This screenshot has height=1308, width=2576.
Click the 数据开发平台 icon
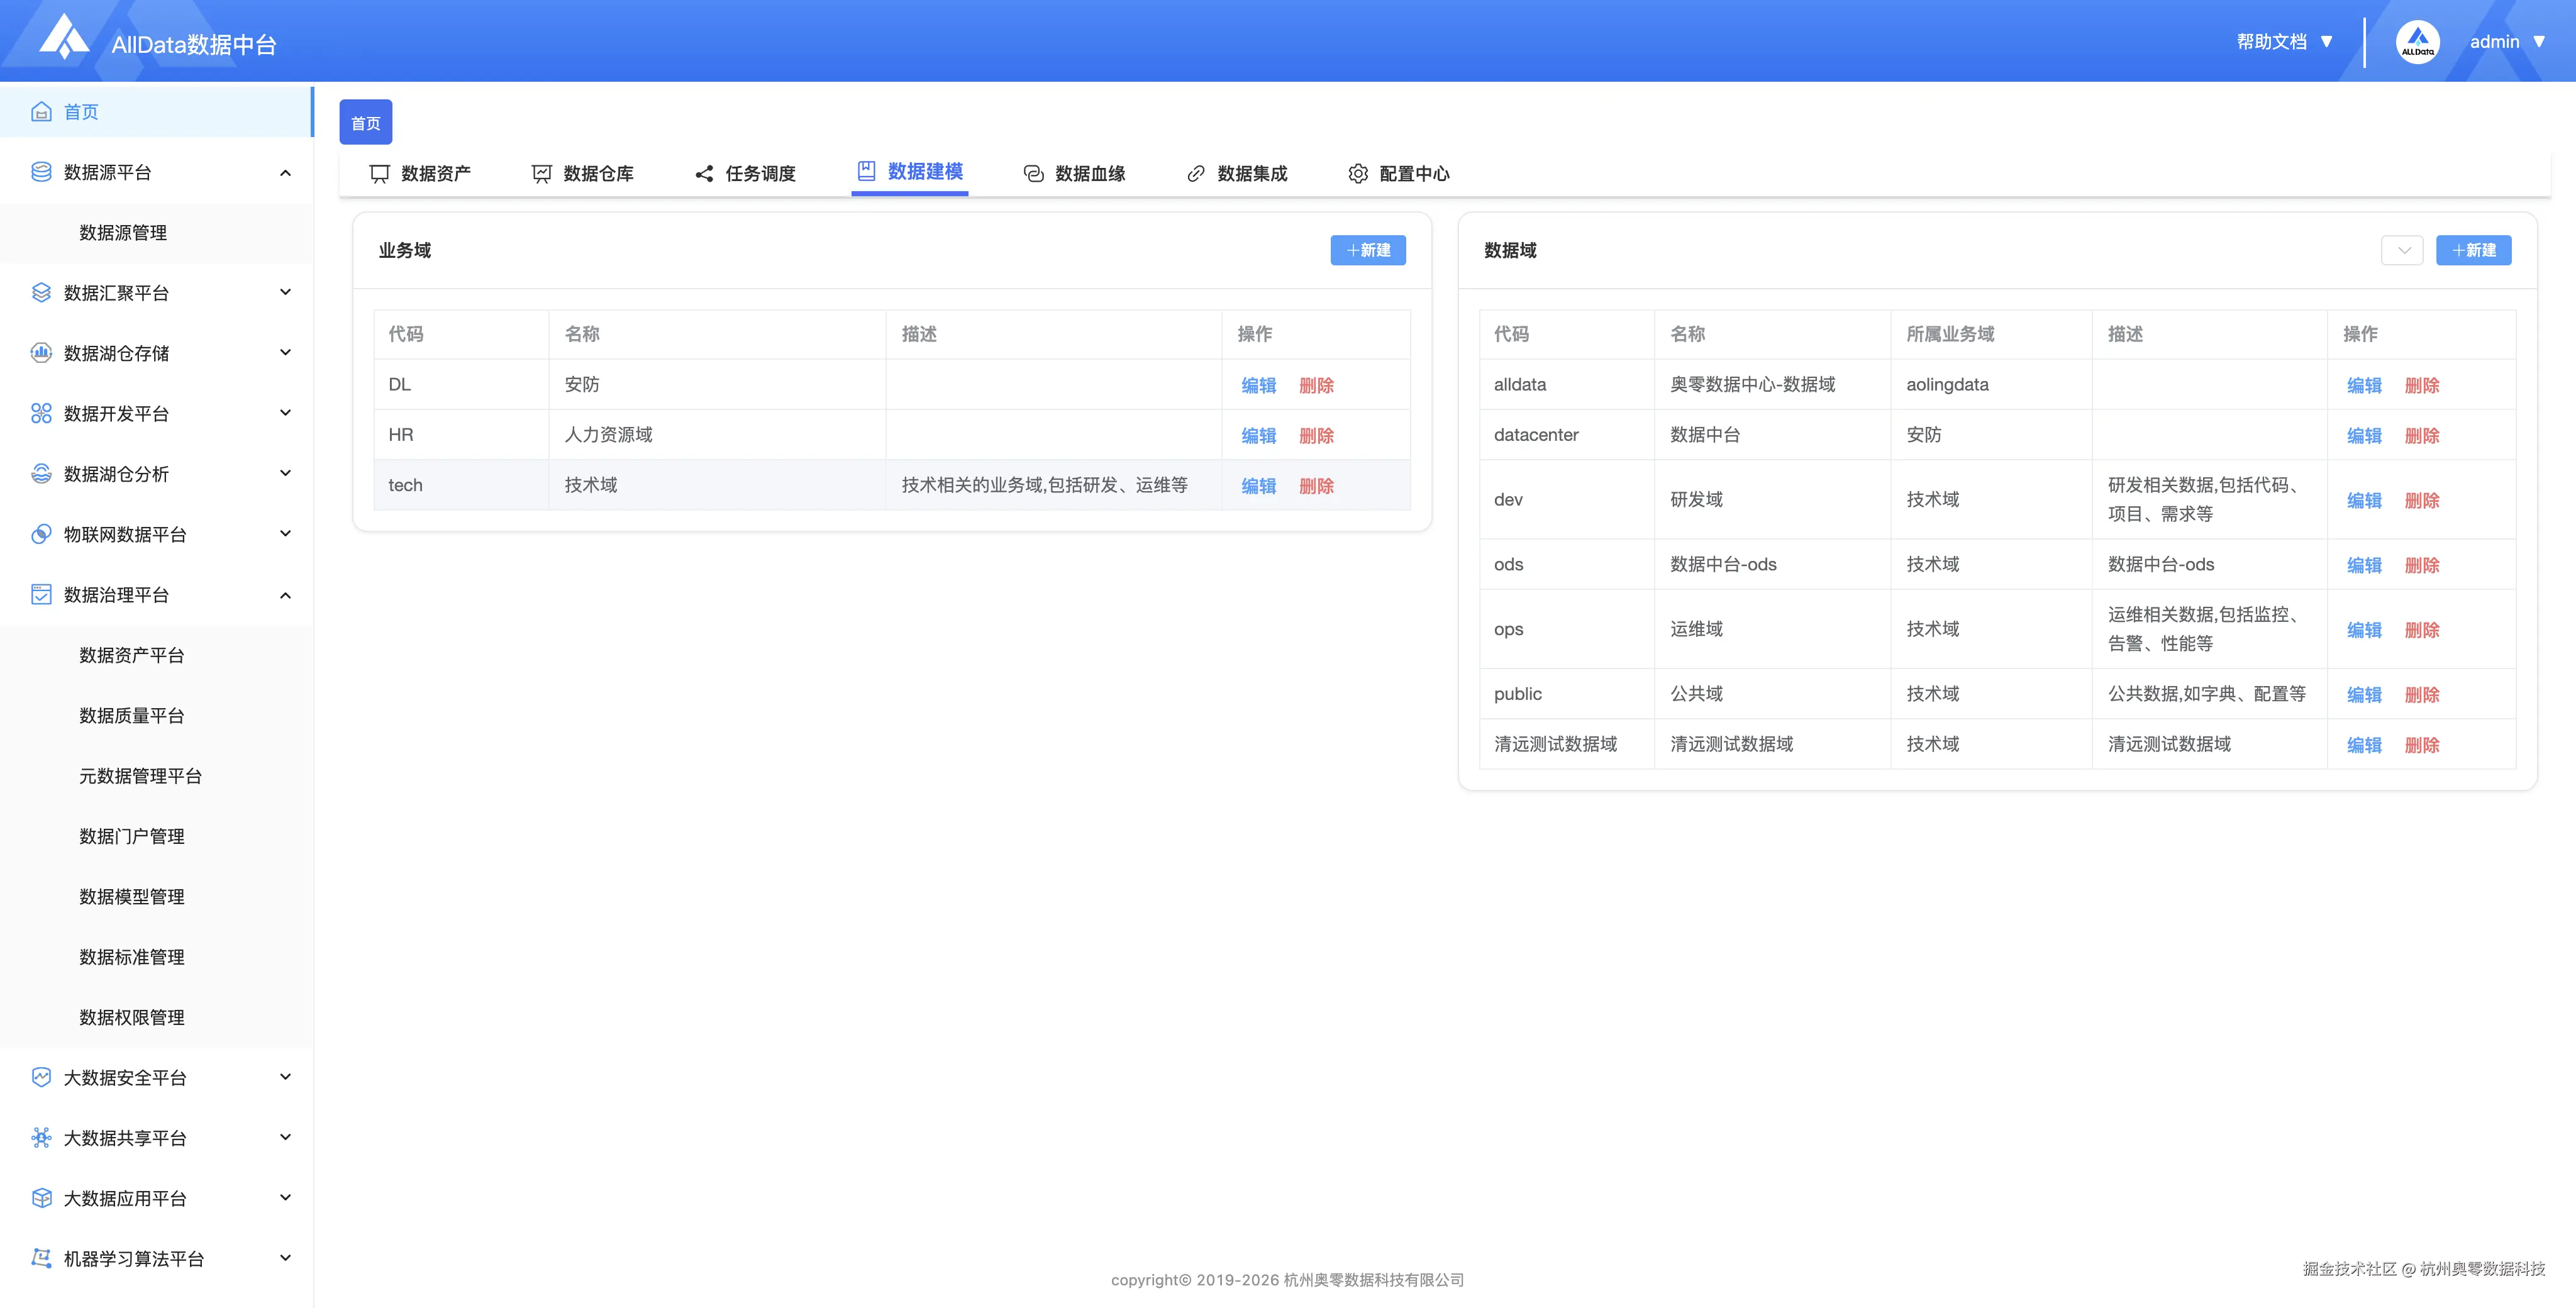(41, 413)
